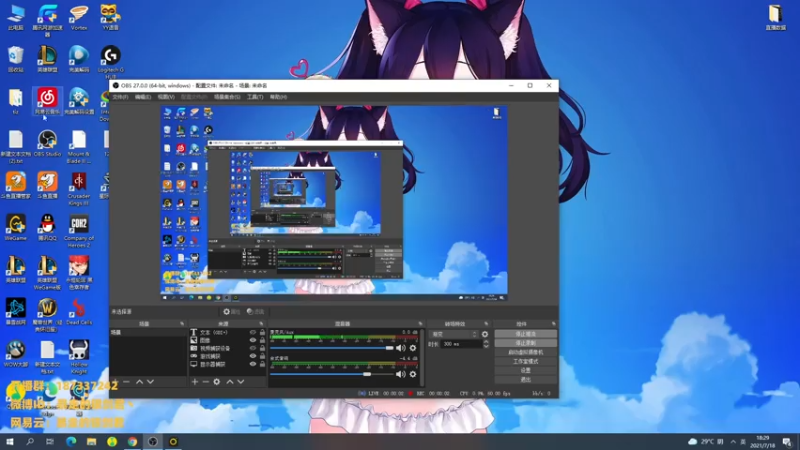Lock the Video Capture Device source

coord(262,348)
